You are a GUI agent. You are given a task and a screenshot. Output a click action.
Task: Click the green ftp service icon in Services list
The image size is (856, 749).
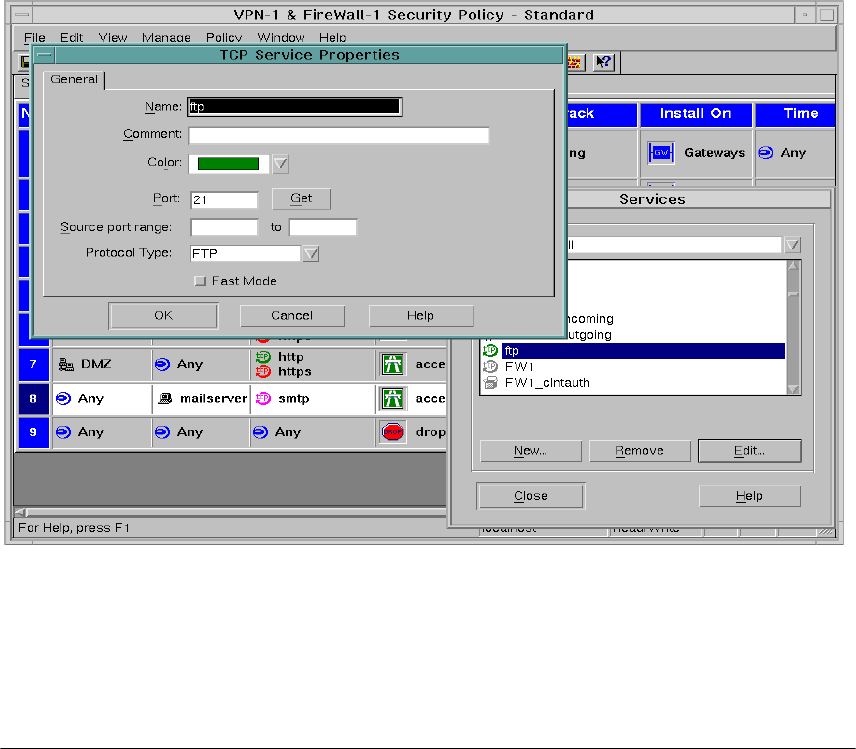tap(490, 350)
